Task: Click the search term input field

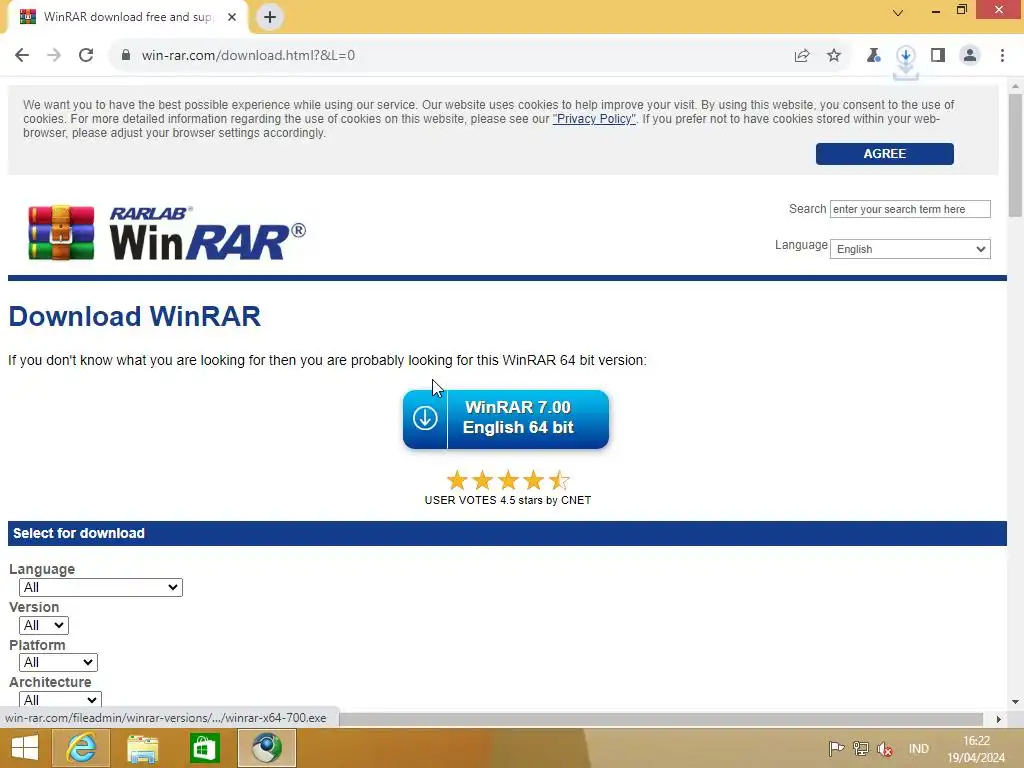Action: tap(910, 209)
